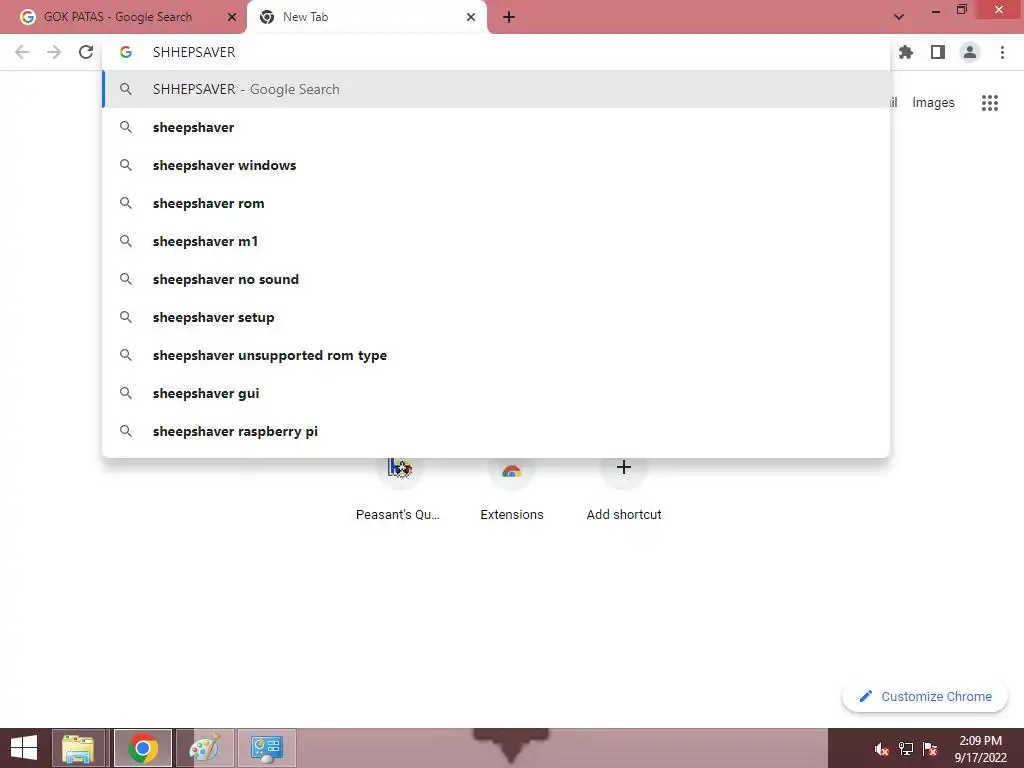Click the Customize Chrome button
1024x768 pixels.
click(x=925, y=696)
